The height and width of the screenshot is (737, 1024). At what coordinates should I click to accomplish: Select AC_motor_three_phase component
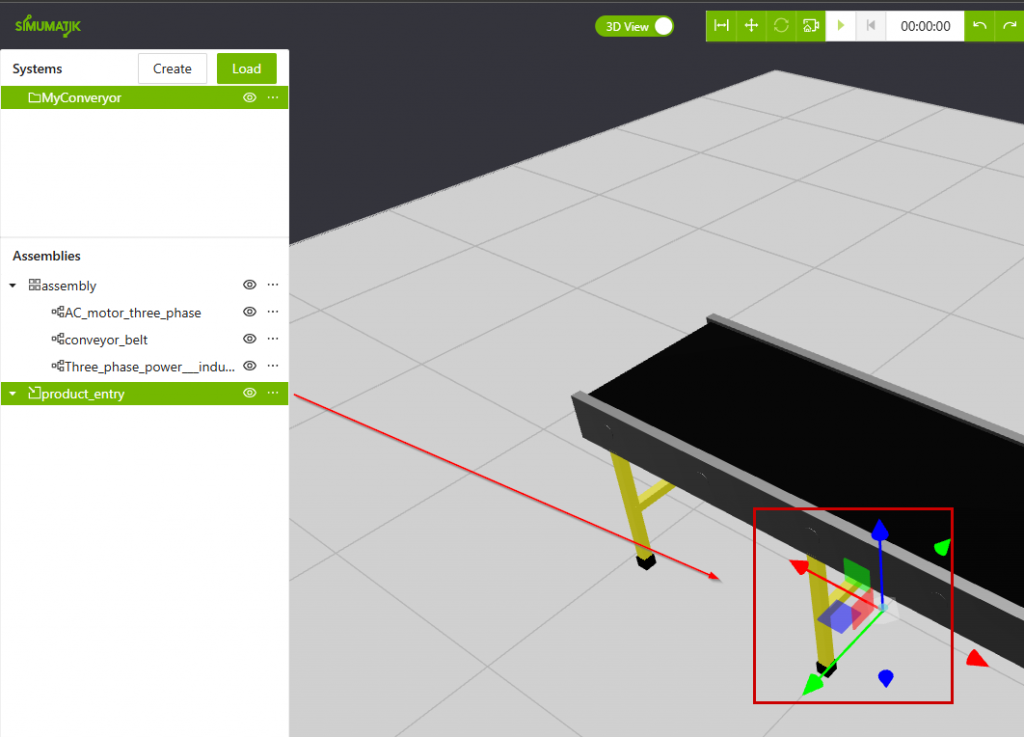tap(133, 313)
